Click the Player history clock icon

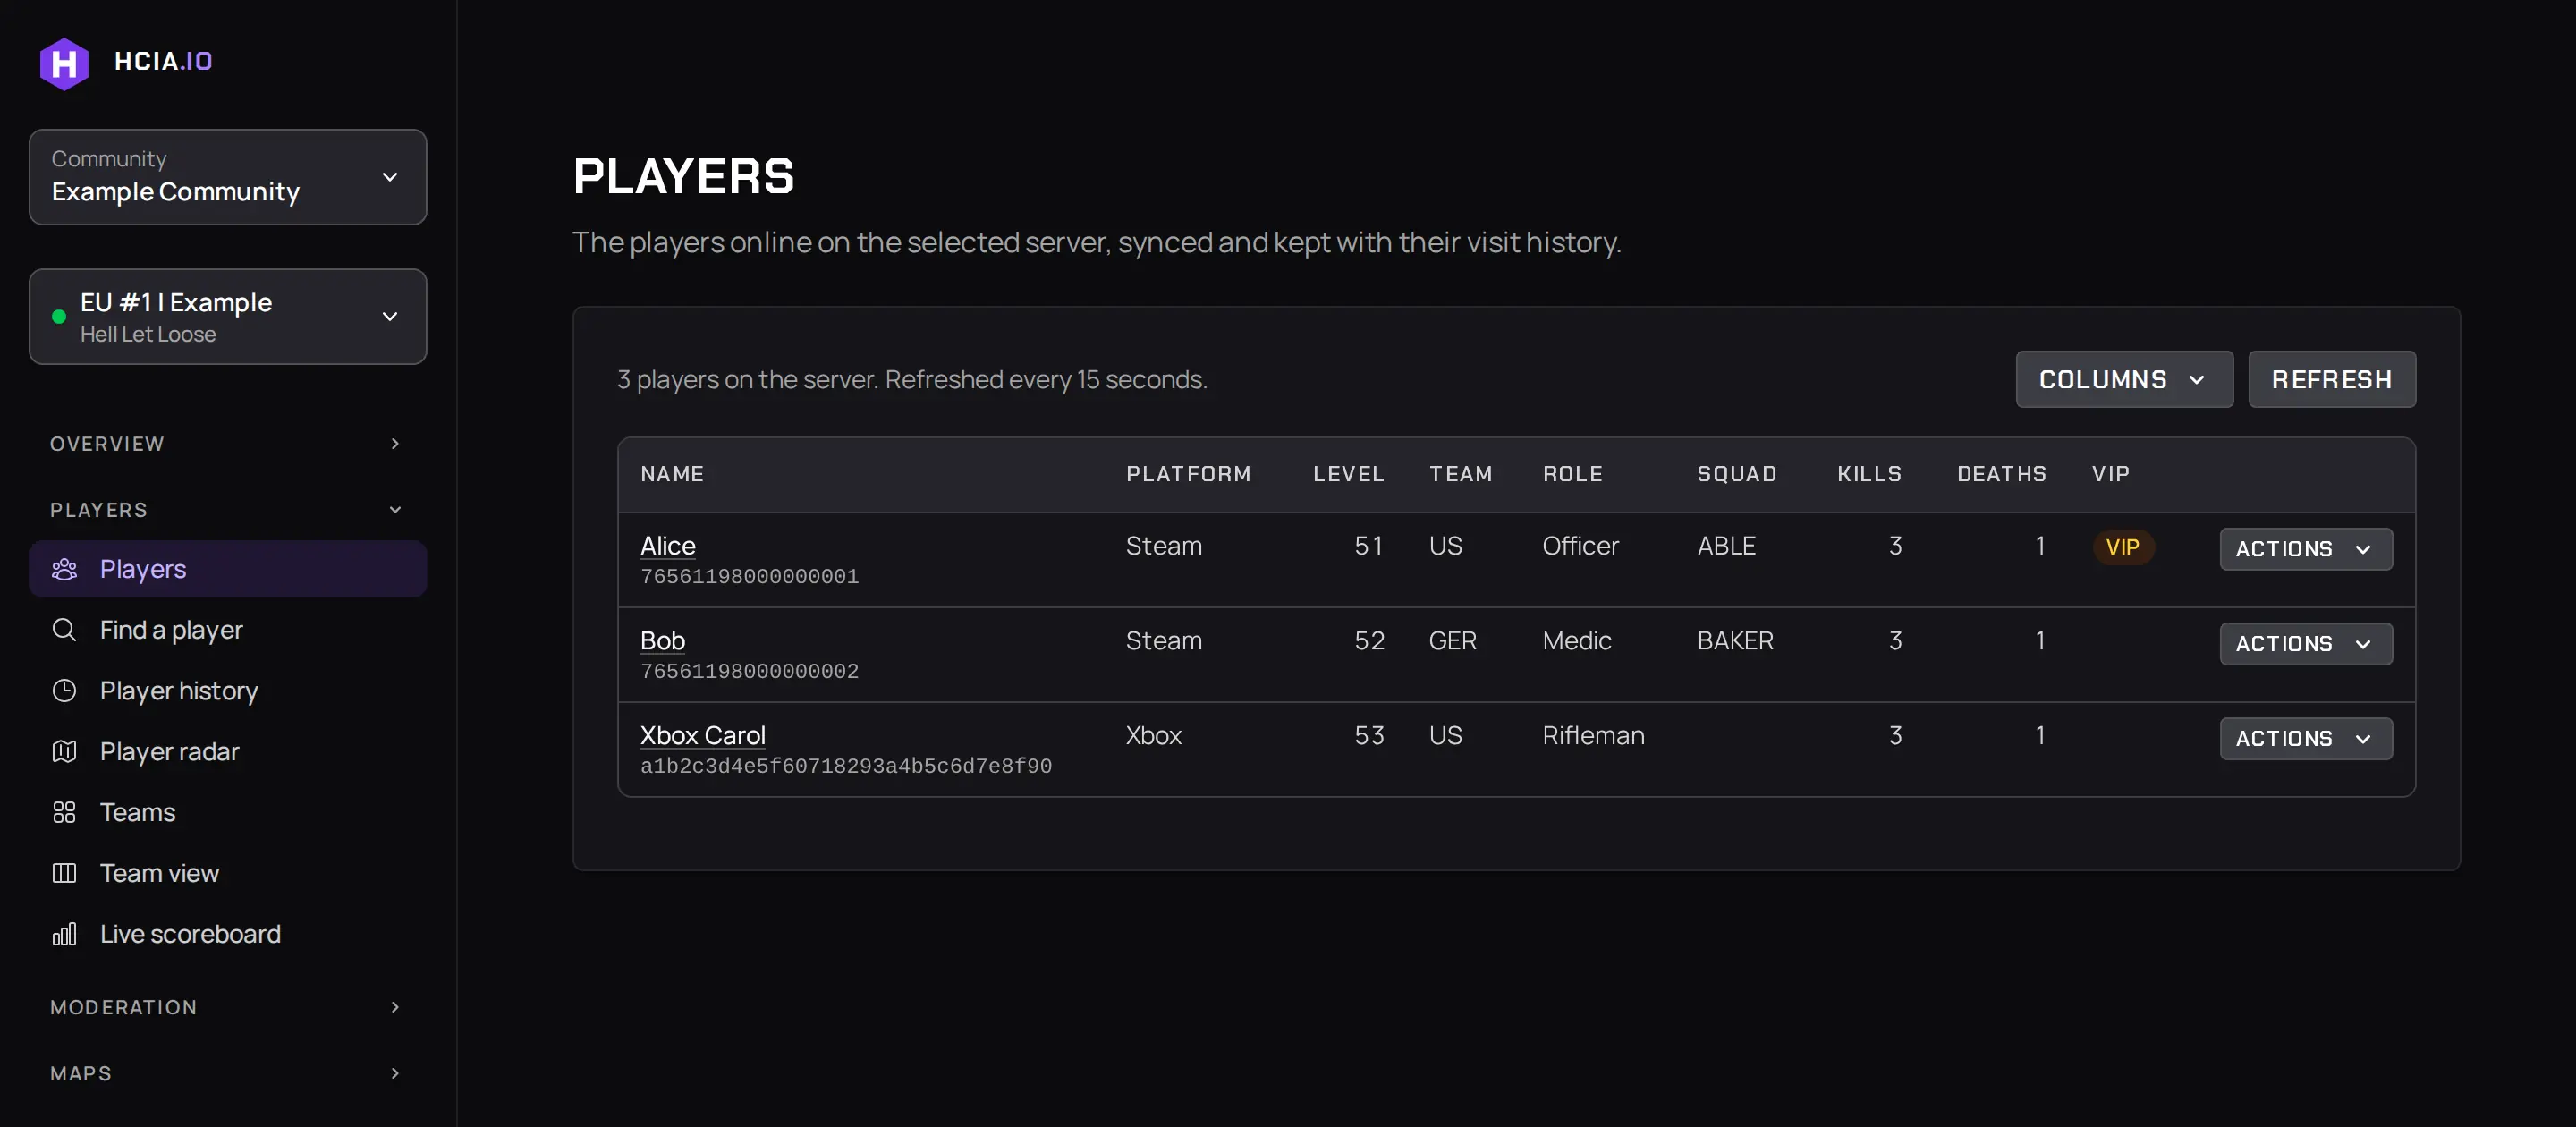click(64, 691)
